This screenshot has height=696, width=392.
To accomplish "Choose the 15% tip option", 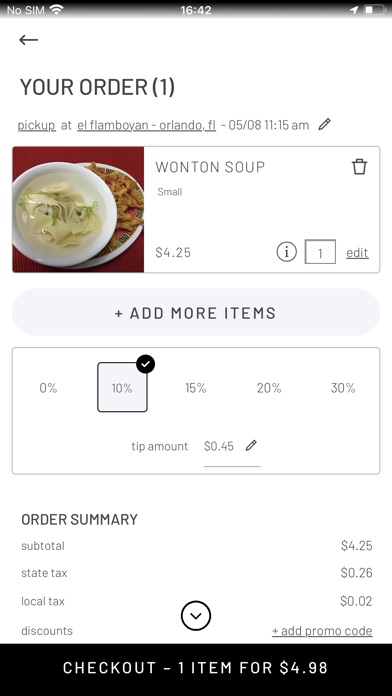I will (x=196, y=388).
